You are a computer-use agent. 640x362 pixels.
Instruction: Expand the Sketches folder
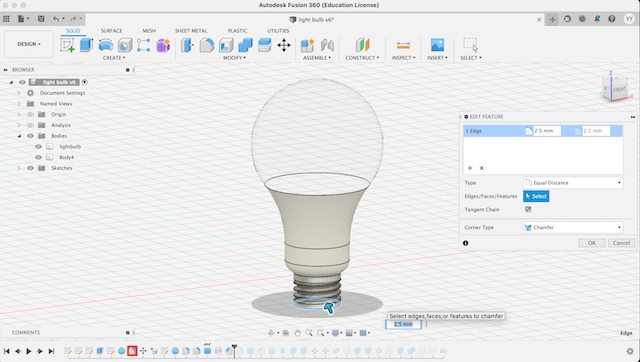[19, 168]
